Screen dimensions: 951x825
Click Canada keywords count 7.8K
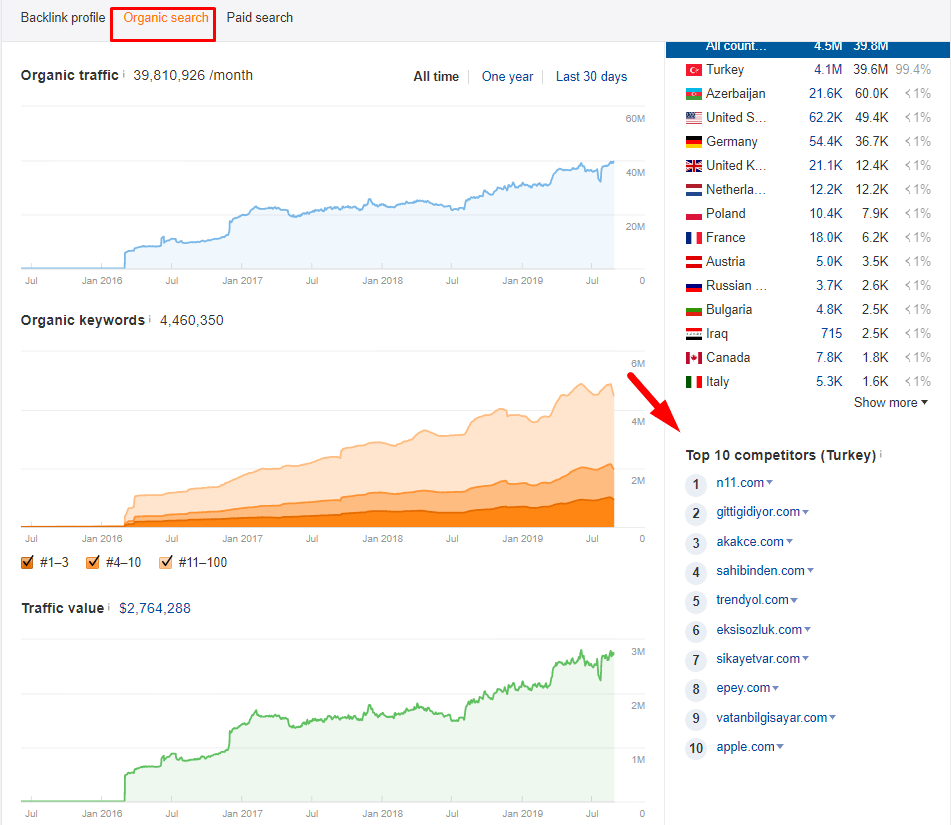[x=829, y=357]
